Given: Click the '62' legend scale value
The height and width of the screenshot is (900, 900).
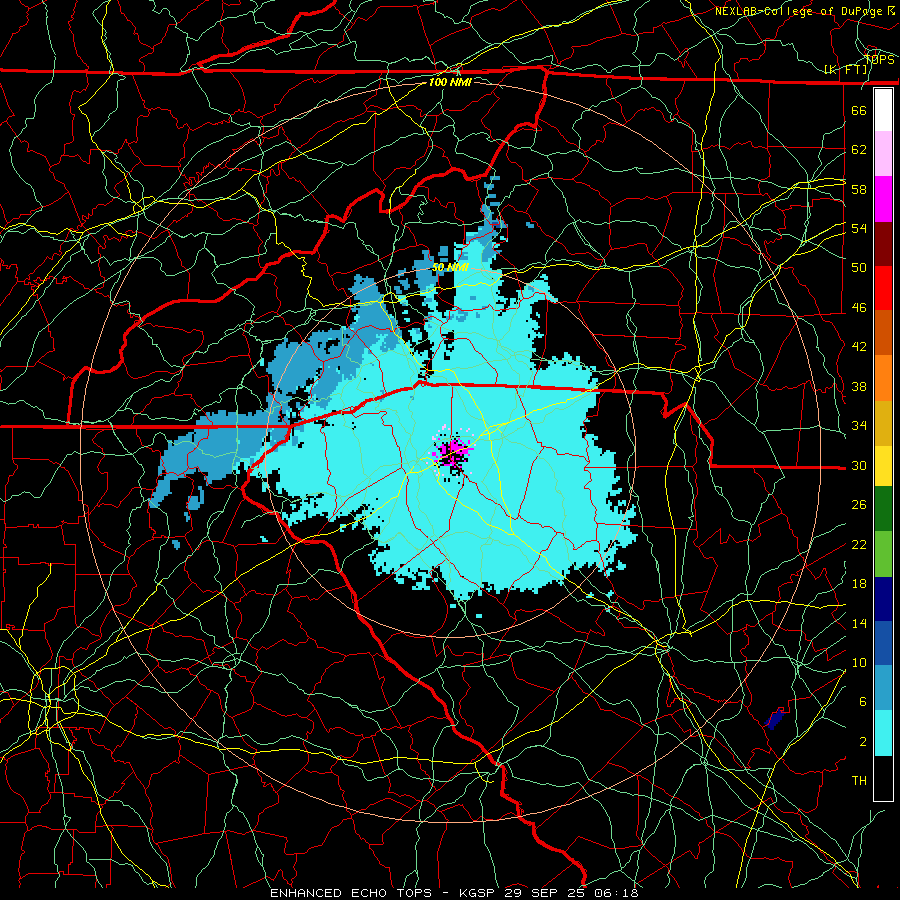Looking at the screenshot, I should tap(859, 150).
